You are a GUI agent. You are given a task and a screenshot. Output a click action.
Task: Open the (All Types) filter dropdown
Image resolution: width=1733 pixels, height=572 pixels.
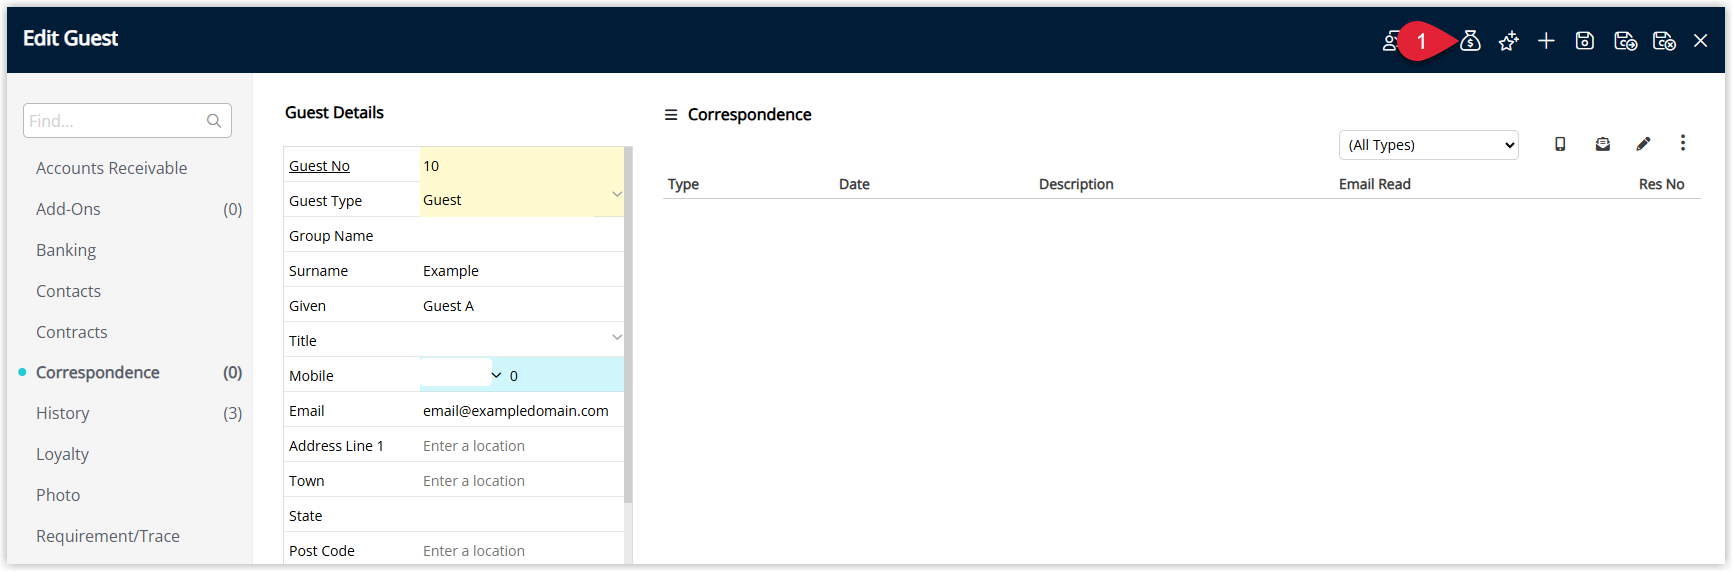click(x=1428, y=145)
